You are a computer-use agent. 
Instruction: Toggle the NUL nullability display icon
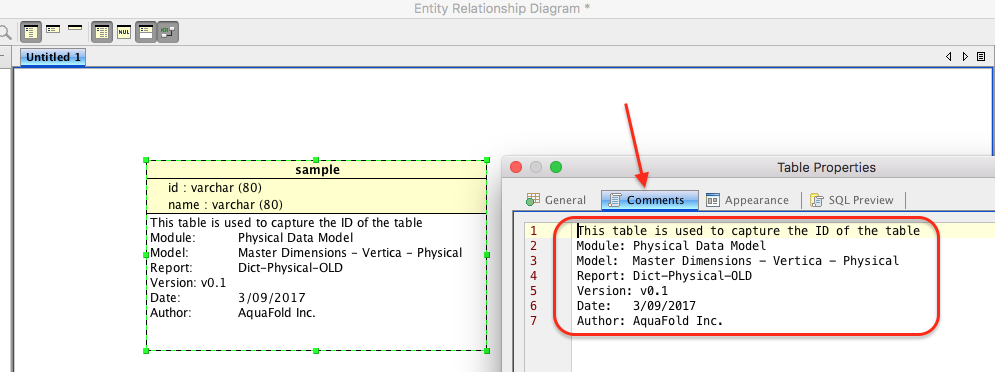(124, 31)
